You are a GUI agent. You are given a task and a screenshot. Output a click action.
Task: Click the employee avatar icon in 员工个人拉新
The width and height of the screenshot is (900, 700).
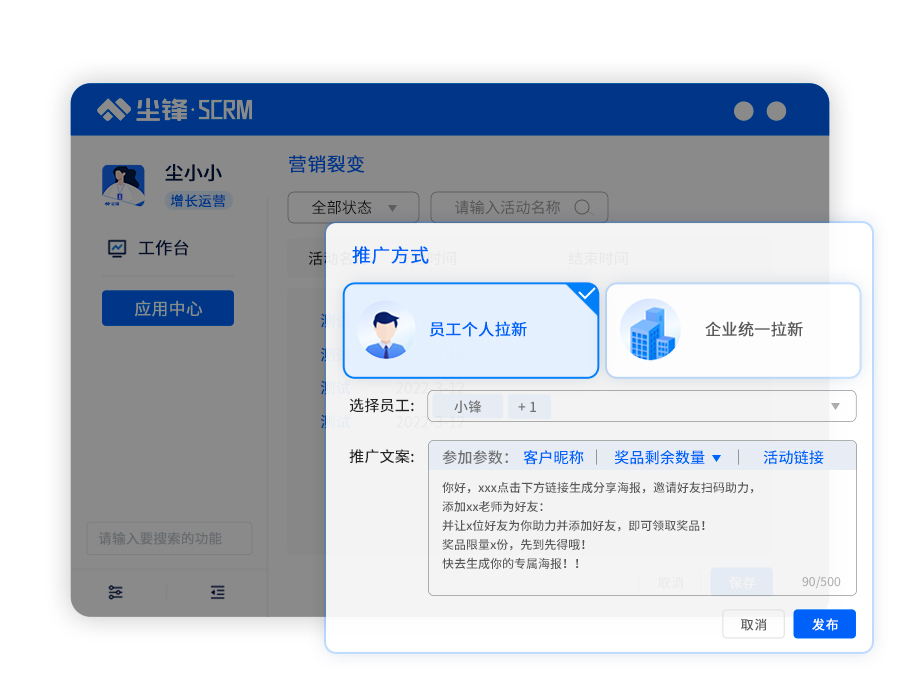(386, 330)
